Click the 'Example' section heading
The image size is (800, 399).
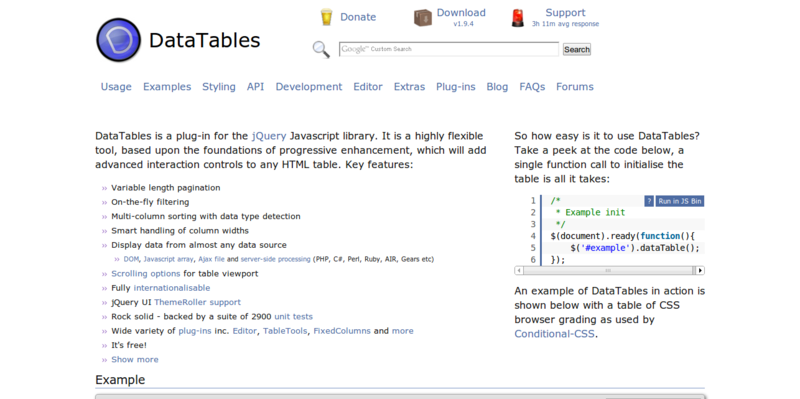point(120,380)
